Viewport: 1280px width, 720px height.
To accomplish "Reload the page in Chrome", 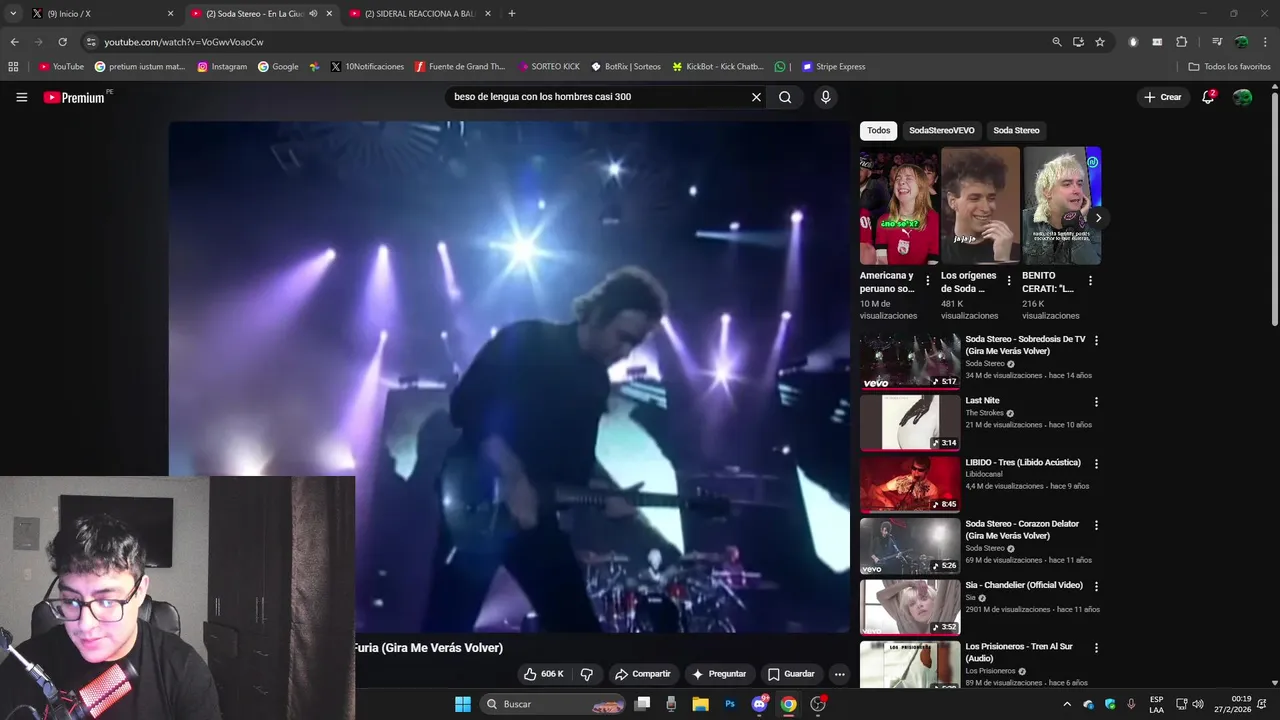I will point(62,42).
